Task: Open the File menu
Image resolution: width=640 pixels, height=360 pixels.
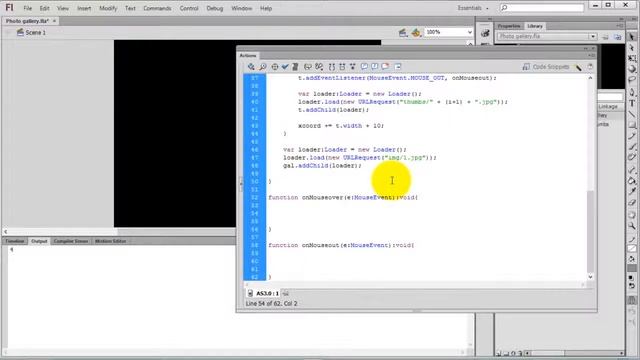Action: point(28,8)
